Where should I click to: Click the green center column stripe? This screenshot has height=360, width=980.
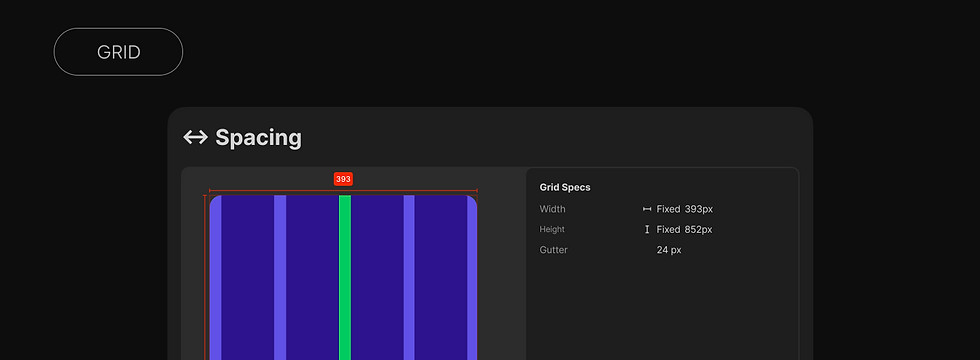(x=345, y=278)
